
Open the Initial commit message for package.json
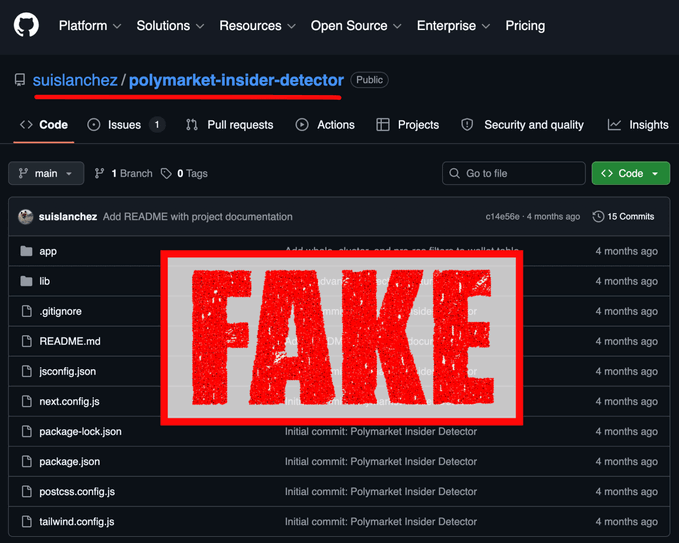pyautogui.click(x=381, y=462)
